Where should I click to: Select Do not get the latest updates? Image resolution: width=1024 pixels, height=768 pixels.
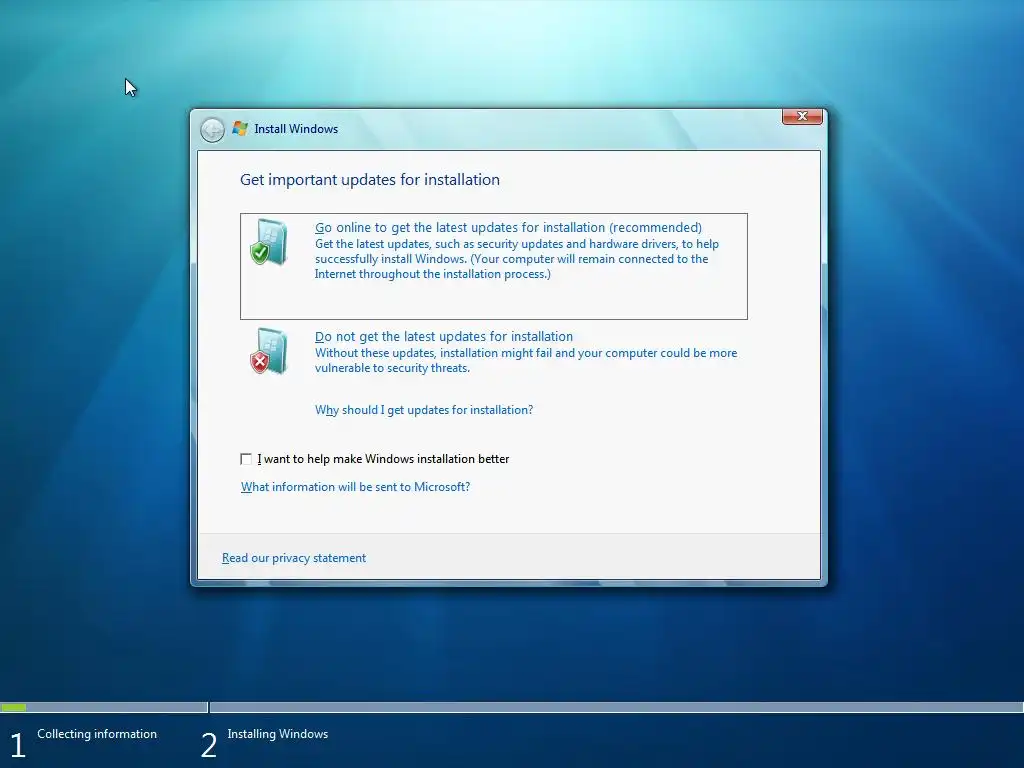[443, 336]
